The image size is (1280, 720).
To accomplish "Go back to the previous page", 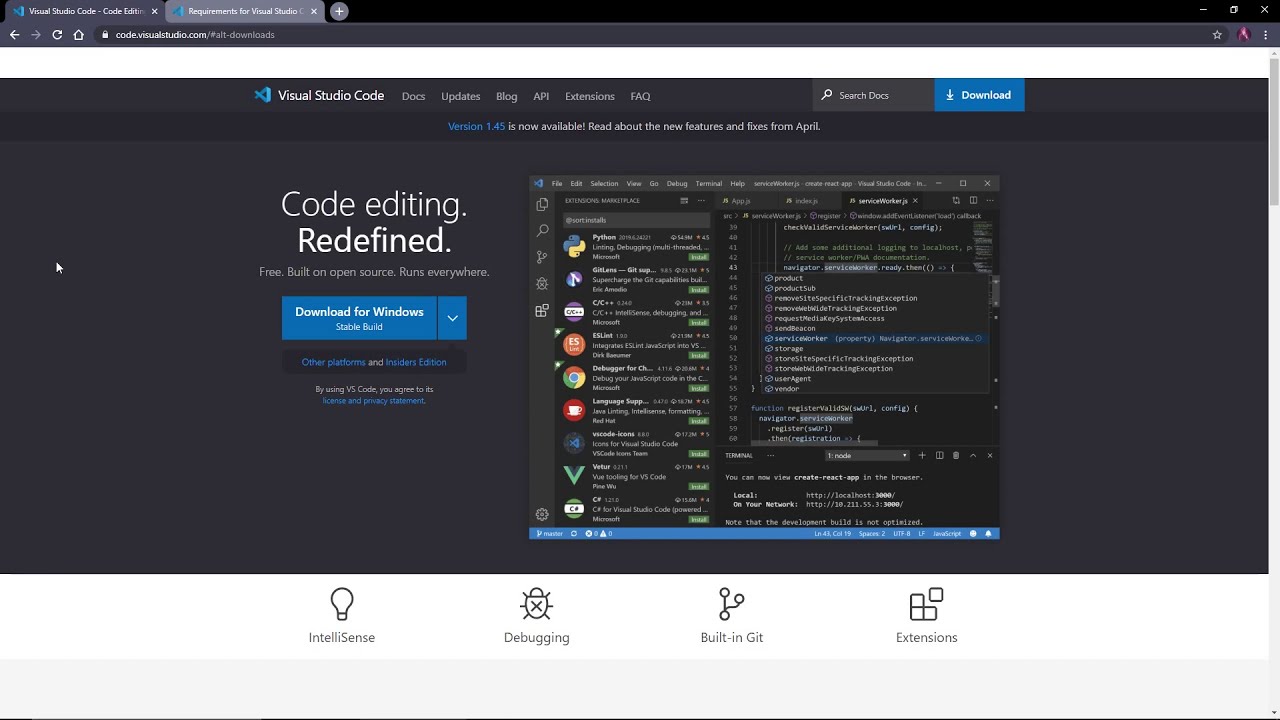I will pos(14,35).
